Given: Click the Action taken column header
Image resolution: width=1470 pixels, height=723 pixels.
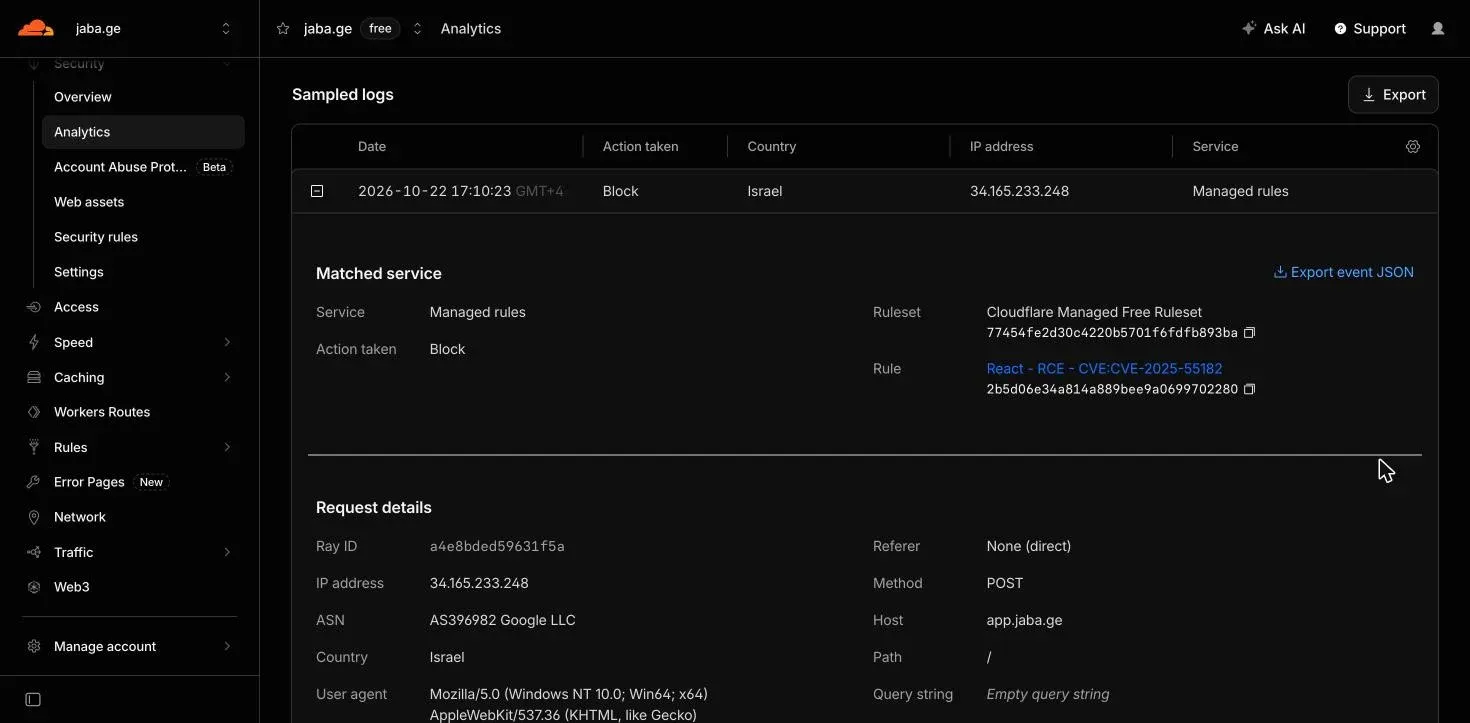Looking at the screenshot, I should (x=640, y=146).
